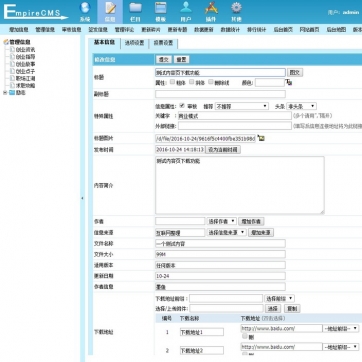Image resolution: width=362 pixels, height=362 pixels.
Task: Click into the content summary text area
Action: (x=240, y=185)
